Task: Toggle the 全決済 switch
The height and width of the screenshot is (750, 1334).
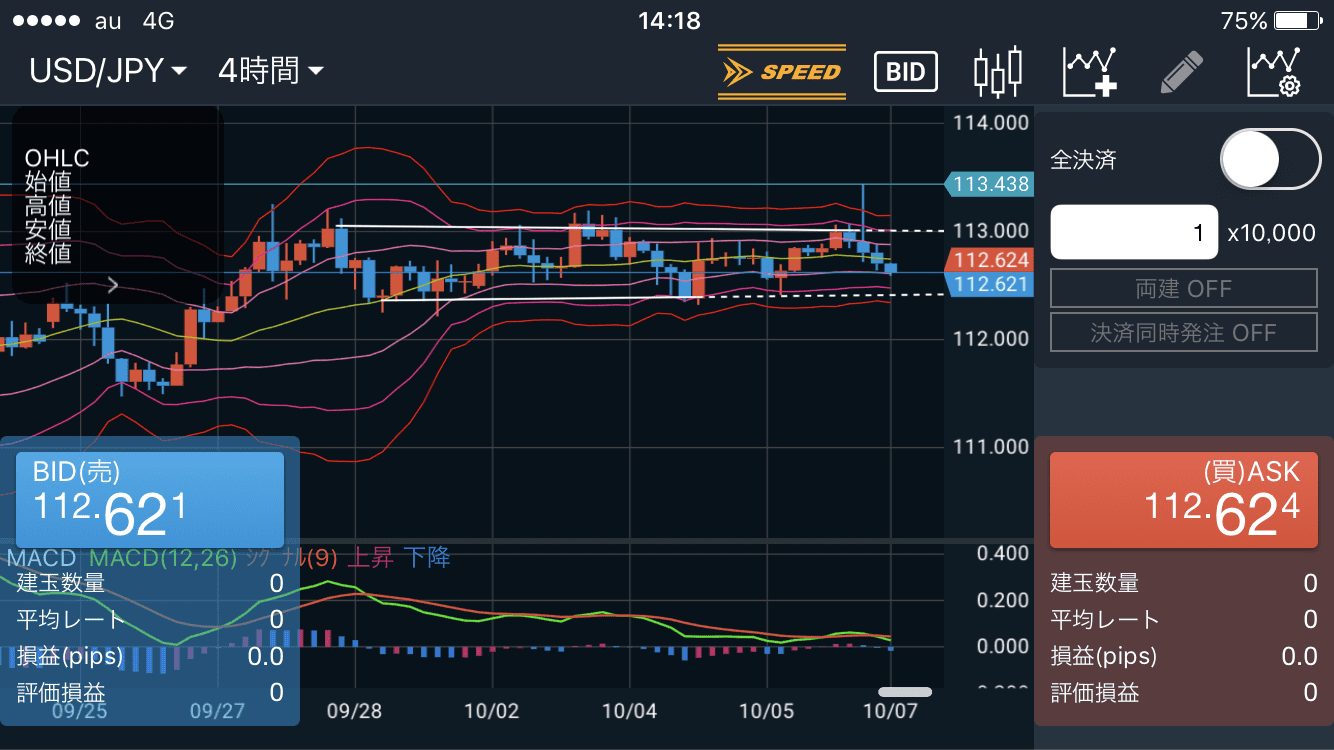Action: coord(1271,159)
